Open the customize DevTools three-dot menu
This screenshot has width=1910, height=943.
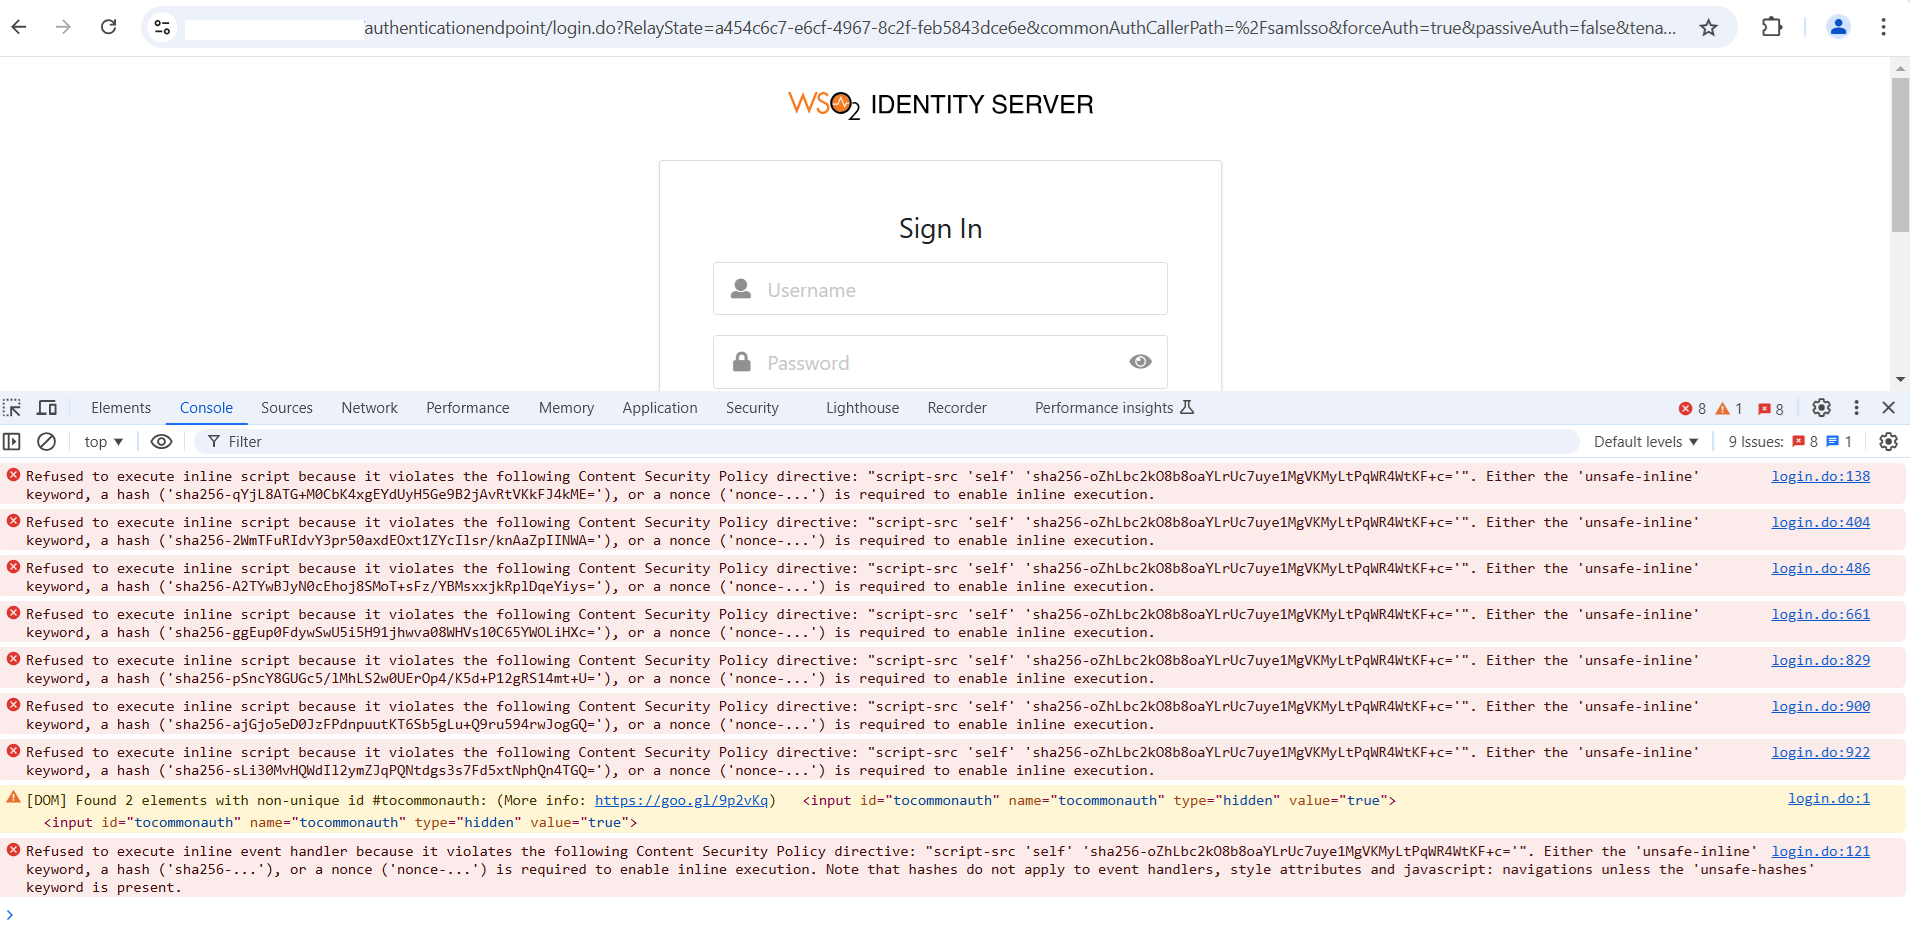pyautogui.click(x=1857, y=408)
